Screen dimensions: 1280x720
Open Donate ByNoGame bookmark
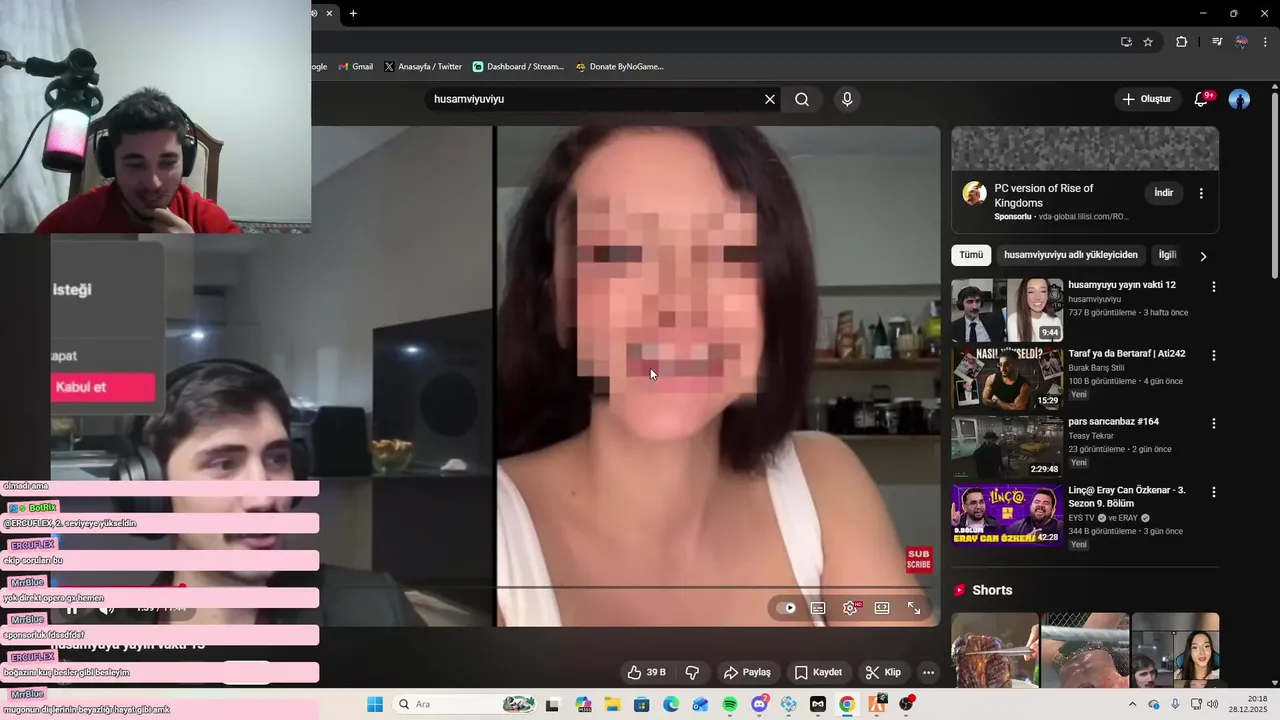tap(619, 67)
